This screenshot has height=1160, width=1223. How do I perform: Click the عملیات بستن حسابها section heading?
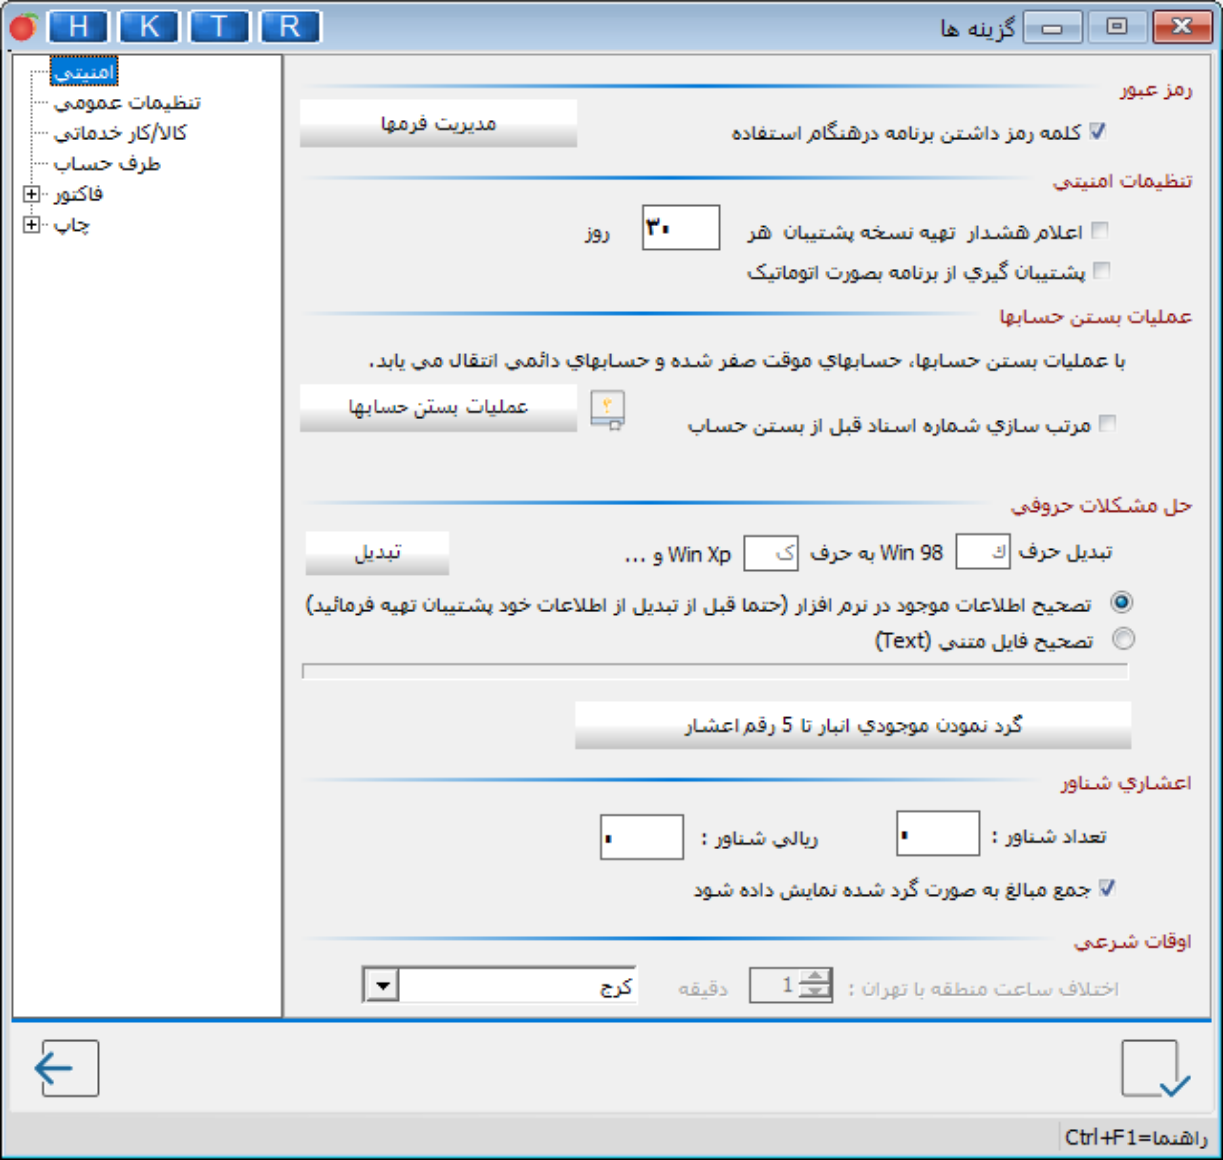tap(1096, 317)
